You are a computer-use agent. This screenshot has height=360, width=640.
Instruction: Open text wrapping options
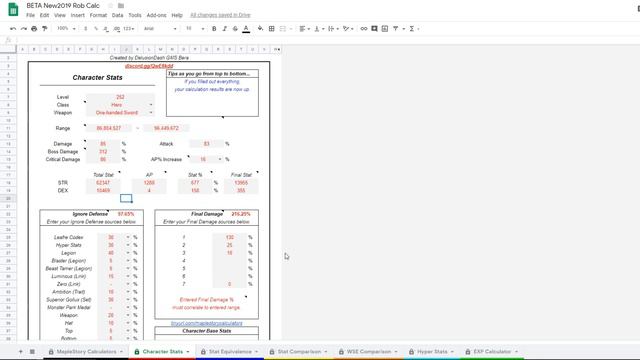tap(333, 29)
